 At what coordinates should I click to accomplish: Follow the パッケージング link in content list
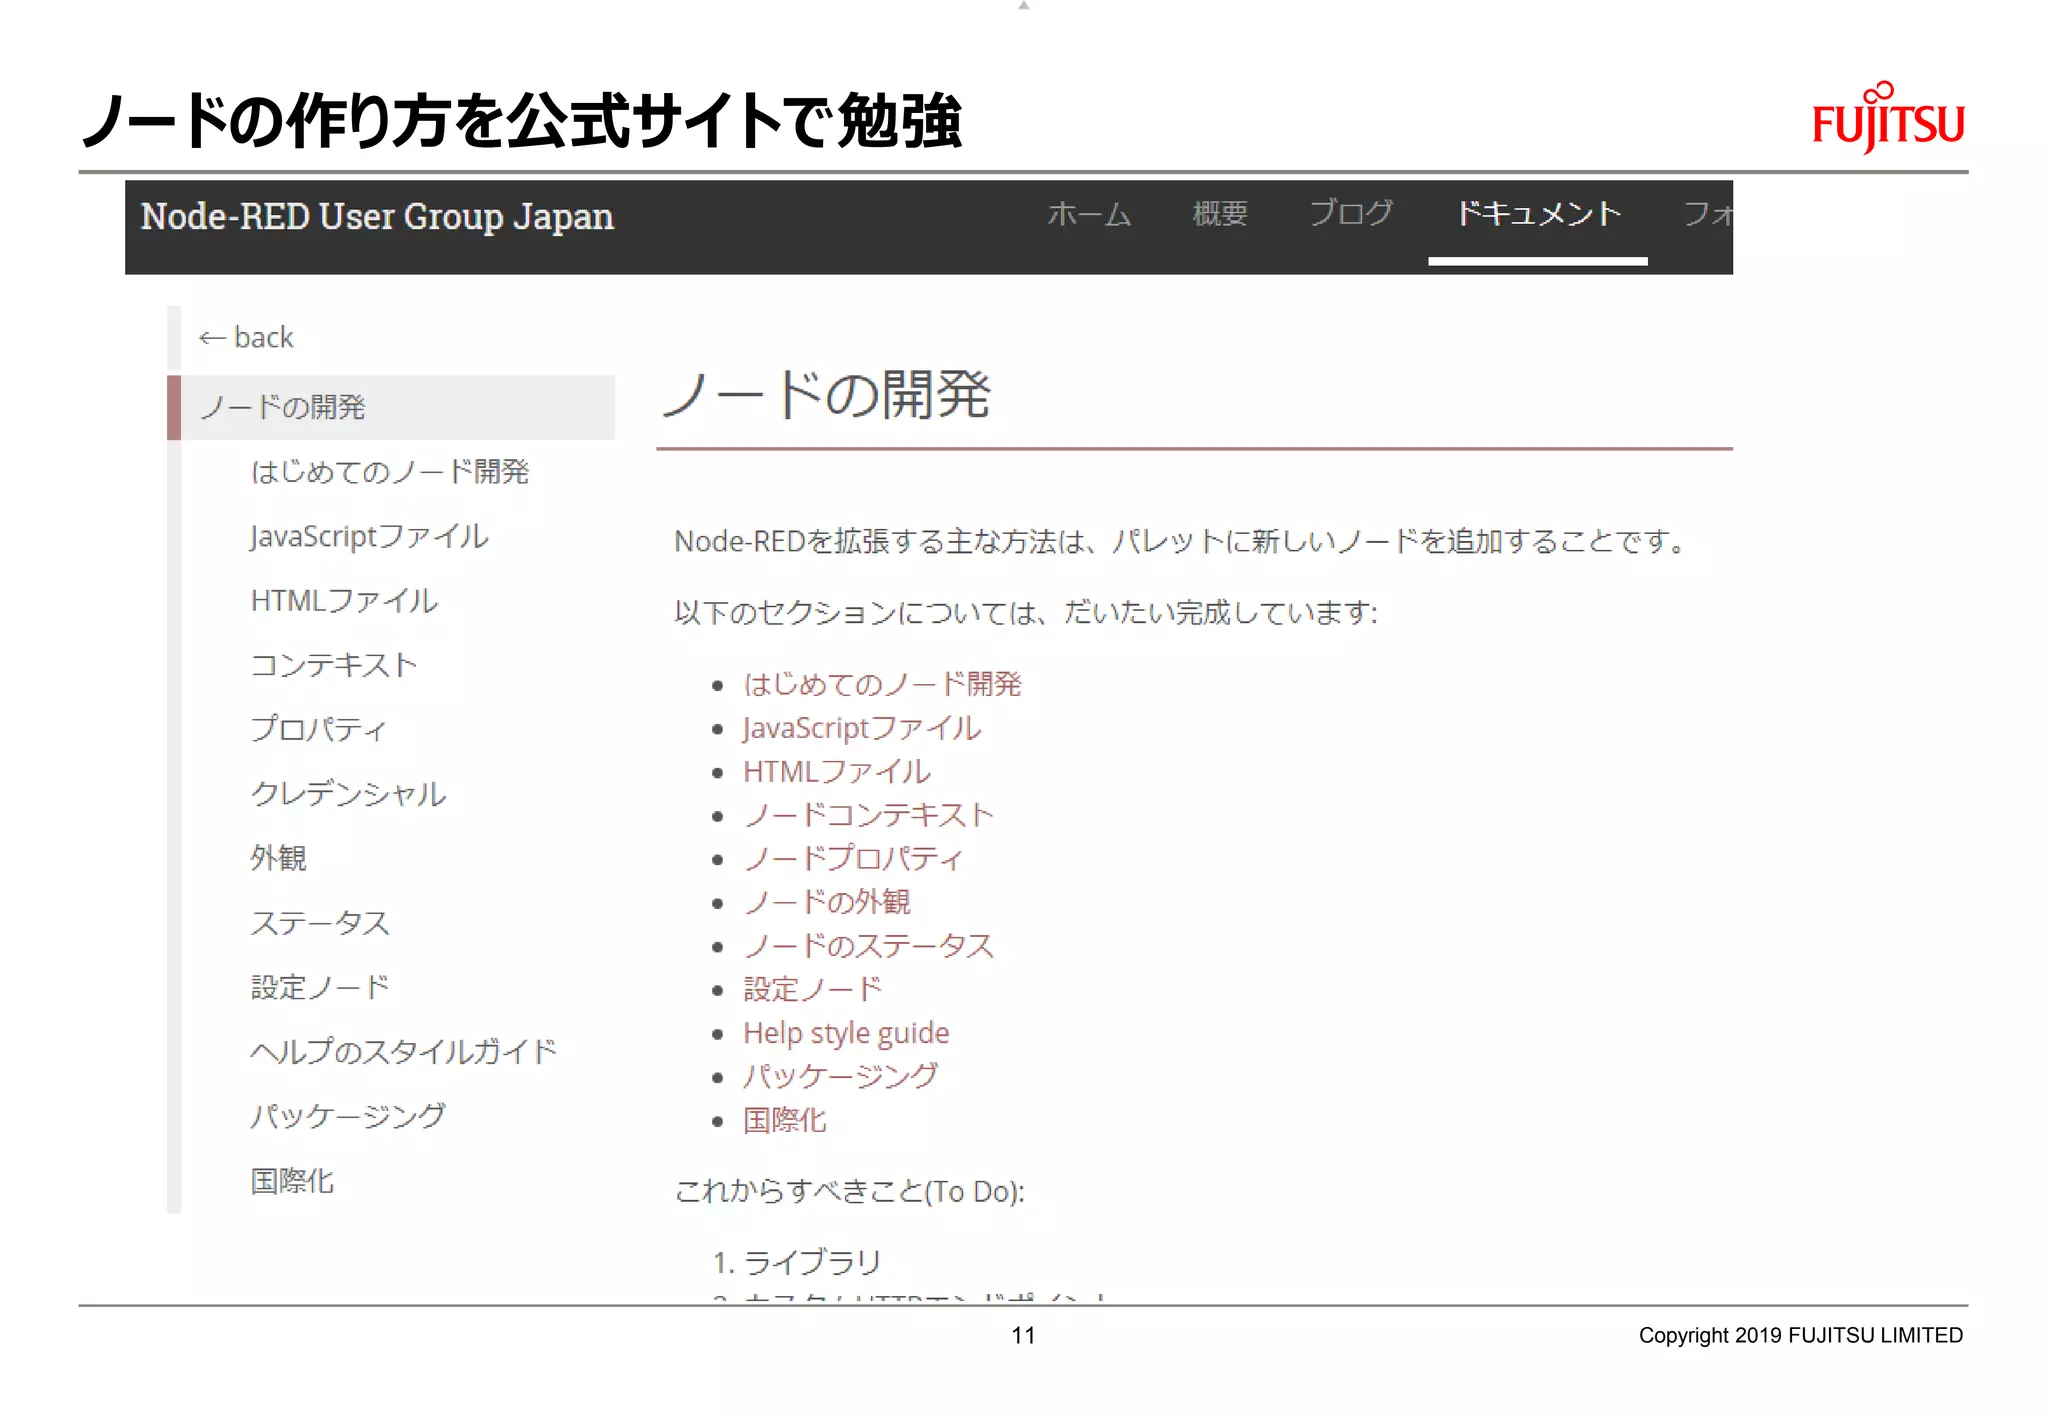pyautogui.click(x=841, y=1077)
